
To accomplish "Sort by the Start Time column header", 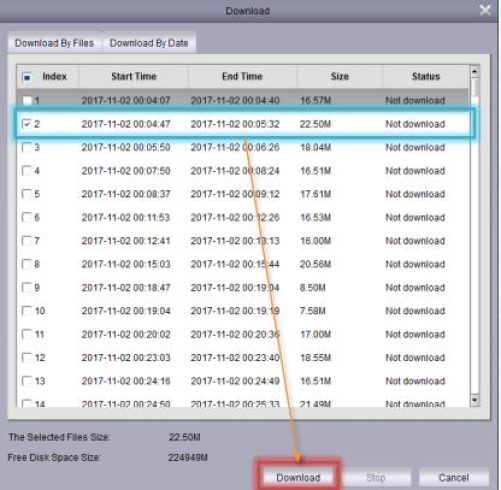I will (x=134, y=76).
